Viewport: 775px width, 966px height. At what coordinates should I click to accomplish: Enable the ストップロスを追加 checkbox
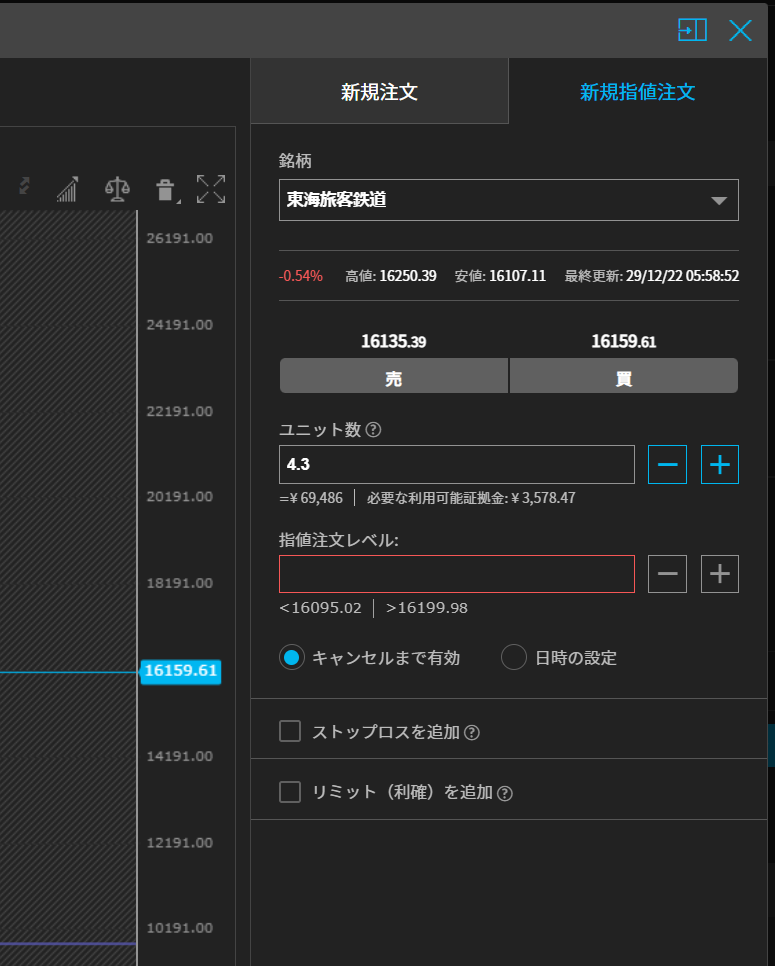coord(290,732)
